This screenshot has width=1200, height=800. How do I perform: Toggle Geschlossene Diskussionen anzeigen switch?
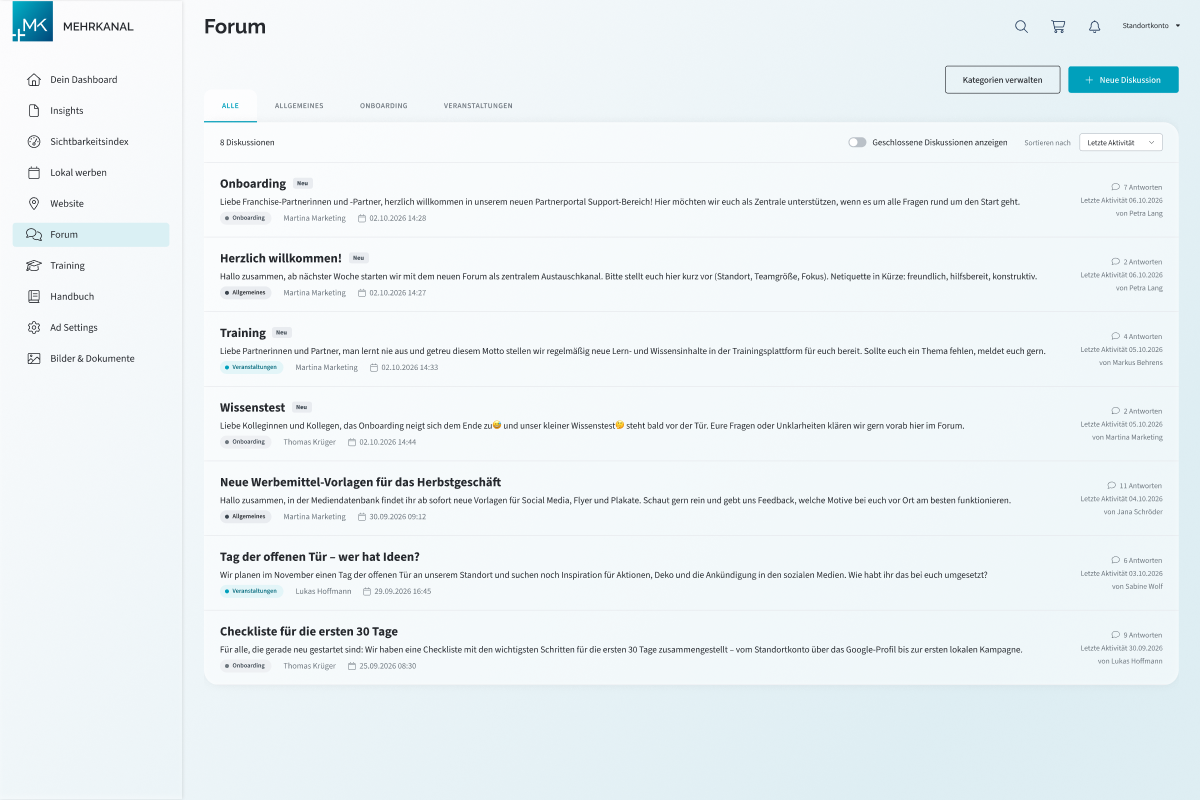pyautogui.click(x=857, y=142)
